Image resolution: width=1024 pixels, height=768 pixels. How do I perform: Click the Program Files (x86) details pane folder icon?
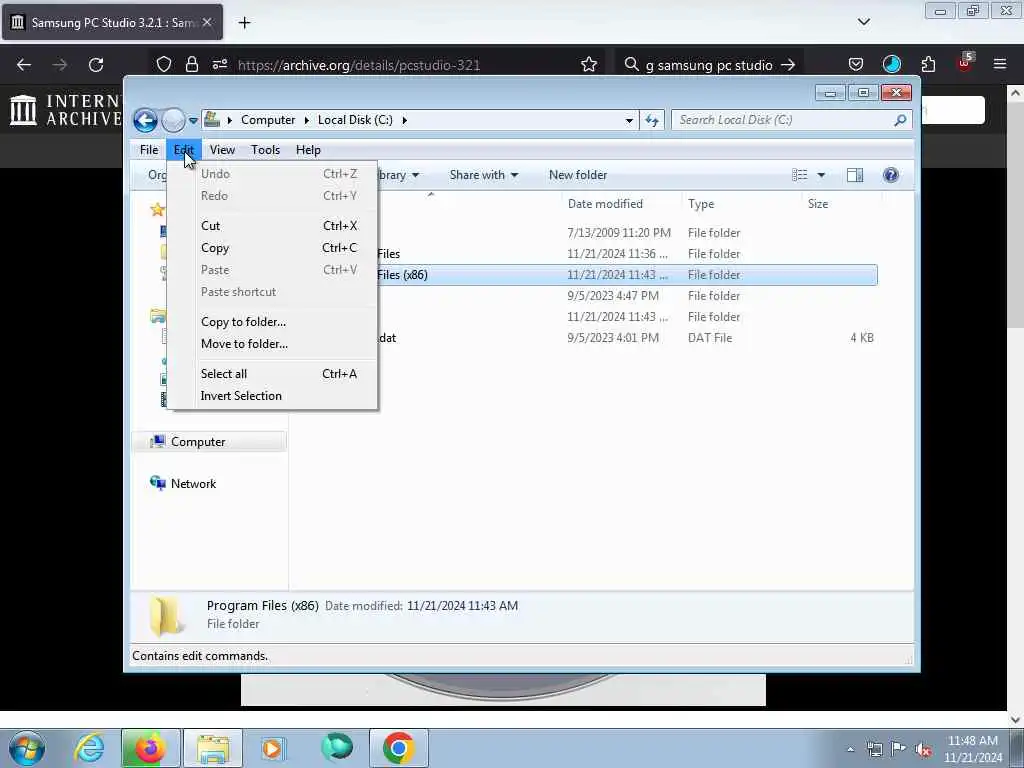coord(166,615)
